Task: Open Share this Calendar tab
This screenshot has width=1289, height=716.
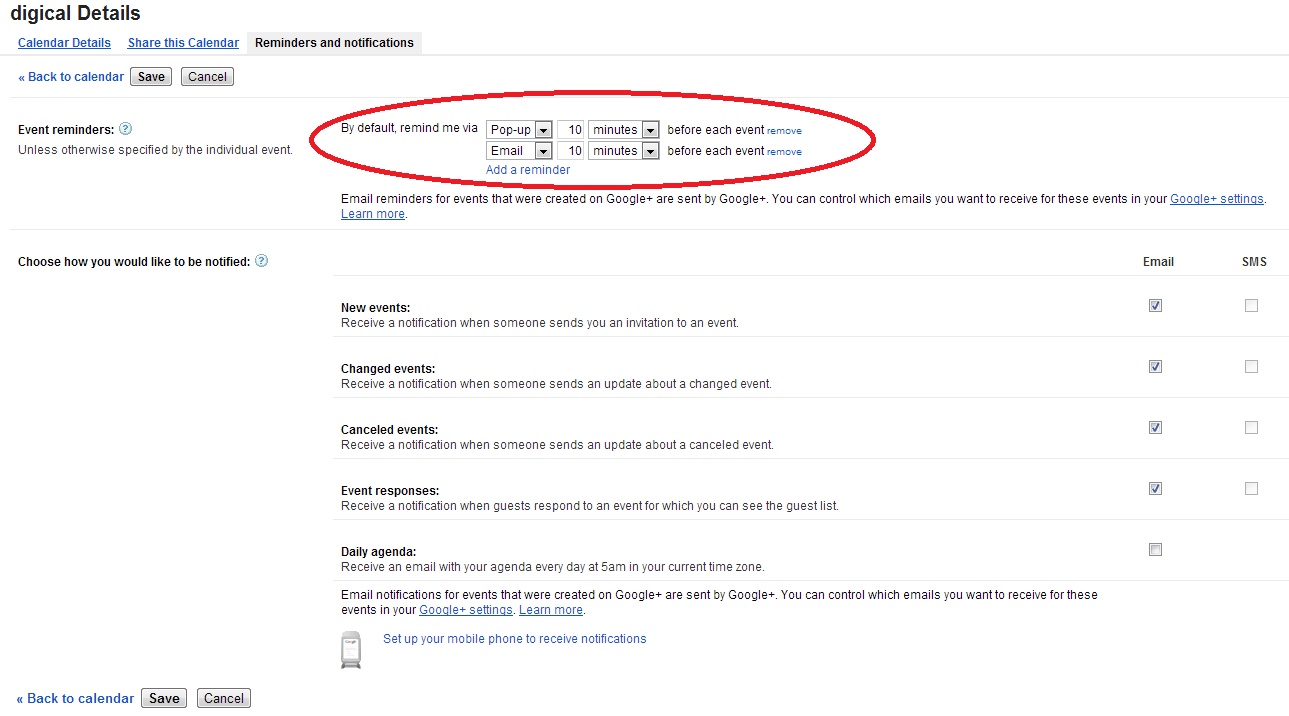Action: click(x=183, y=43)
